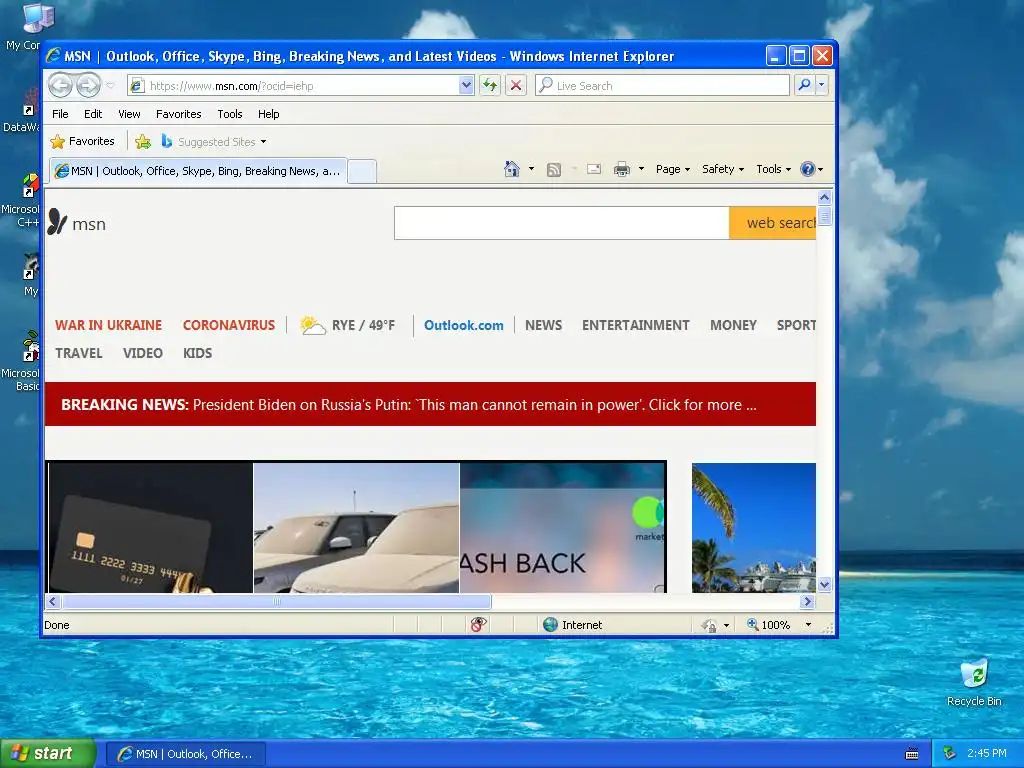1024x768 pixels.
Task: Open the View menu
Action: click(x=129, y=114)
